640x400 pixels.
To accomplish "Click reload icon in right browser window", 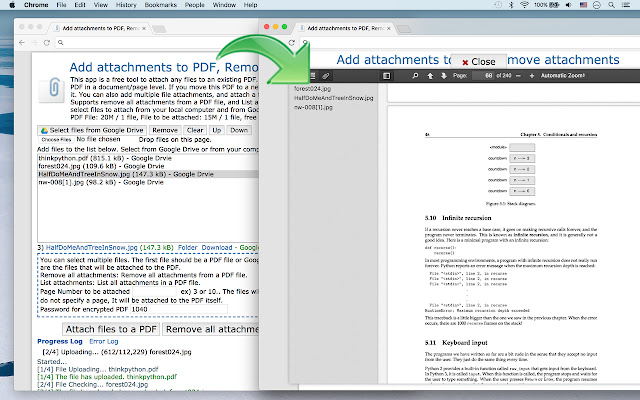I will [291, 42].
